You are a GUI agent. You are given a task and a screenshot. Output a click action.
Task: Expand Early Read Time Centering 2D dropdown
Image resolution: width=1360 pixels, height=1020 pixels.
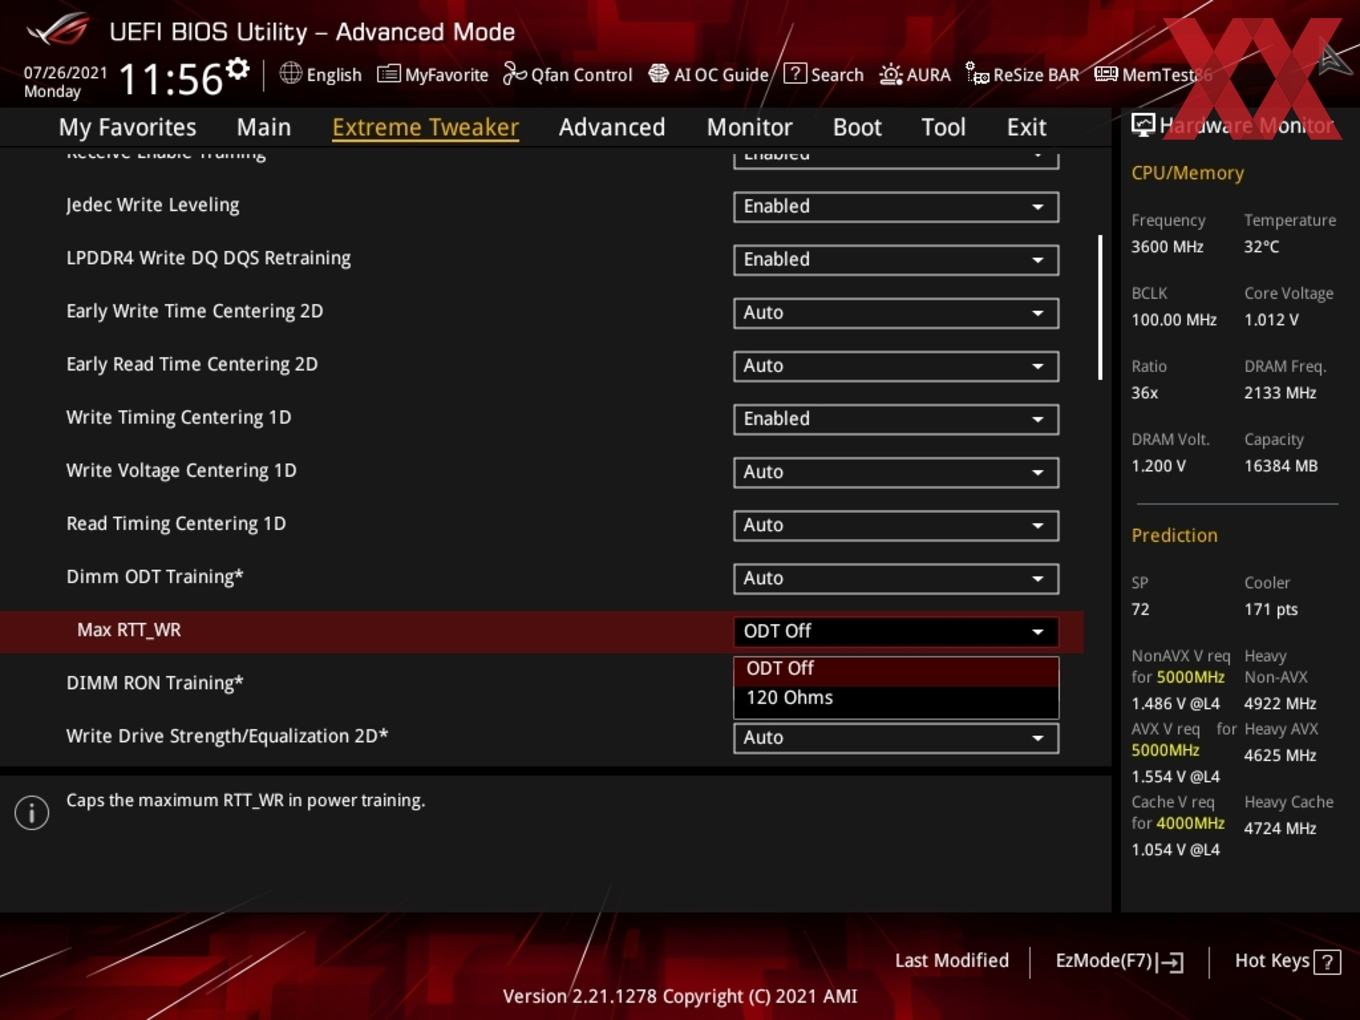[896, 365]
